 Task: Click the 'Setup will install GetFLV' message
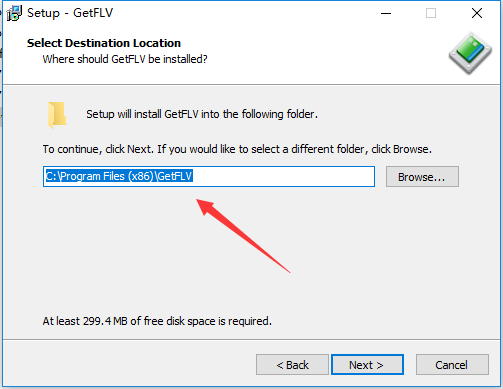[202, 114]
